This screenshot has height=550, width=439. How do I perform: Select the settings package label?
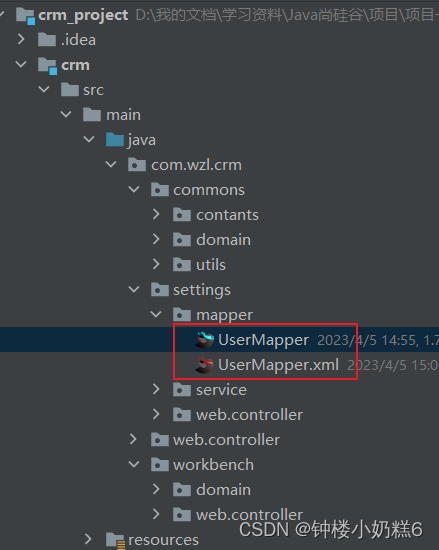tap(202, 290)
